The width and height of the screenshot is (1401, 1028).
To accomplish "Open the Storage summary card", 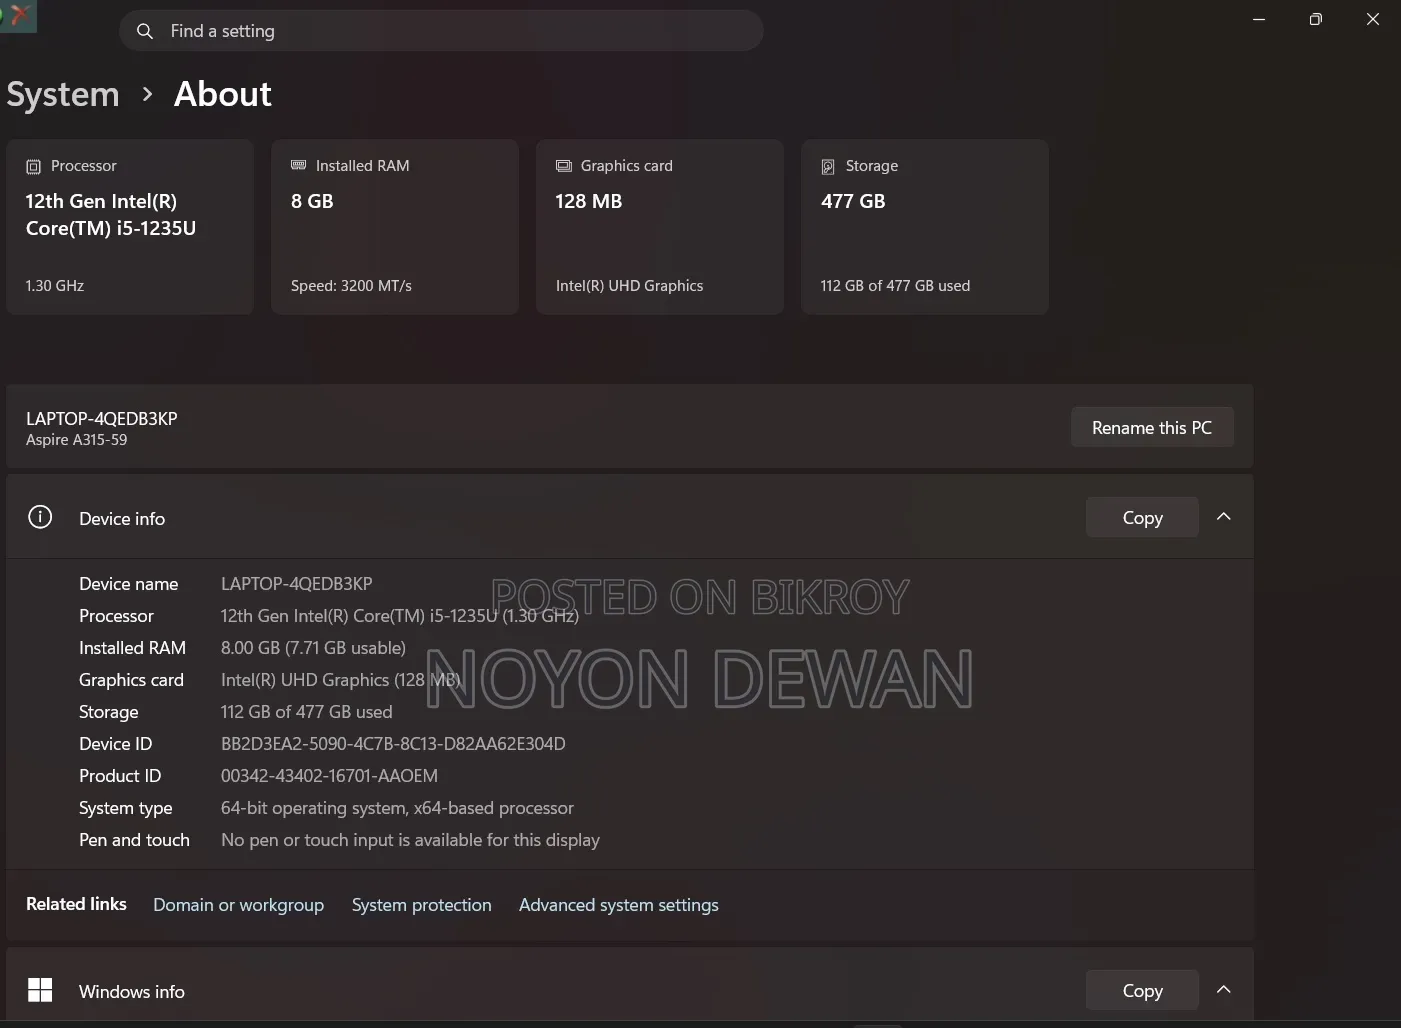I will coord(925,227).
